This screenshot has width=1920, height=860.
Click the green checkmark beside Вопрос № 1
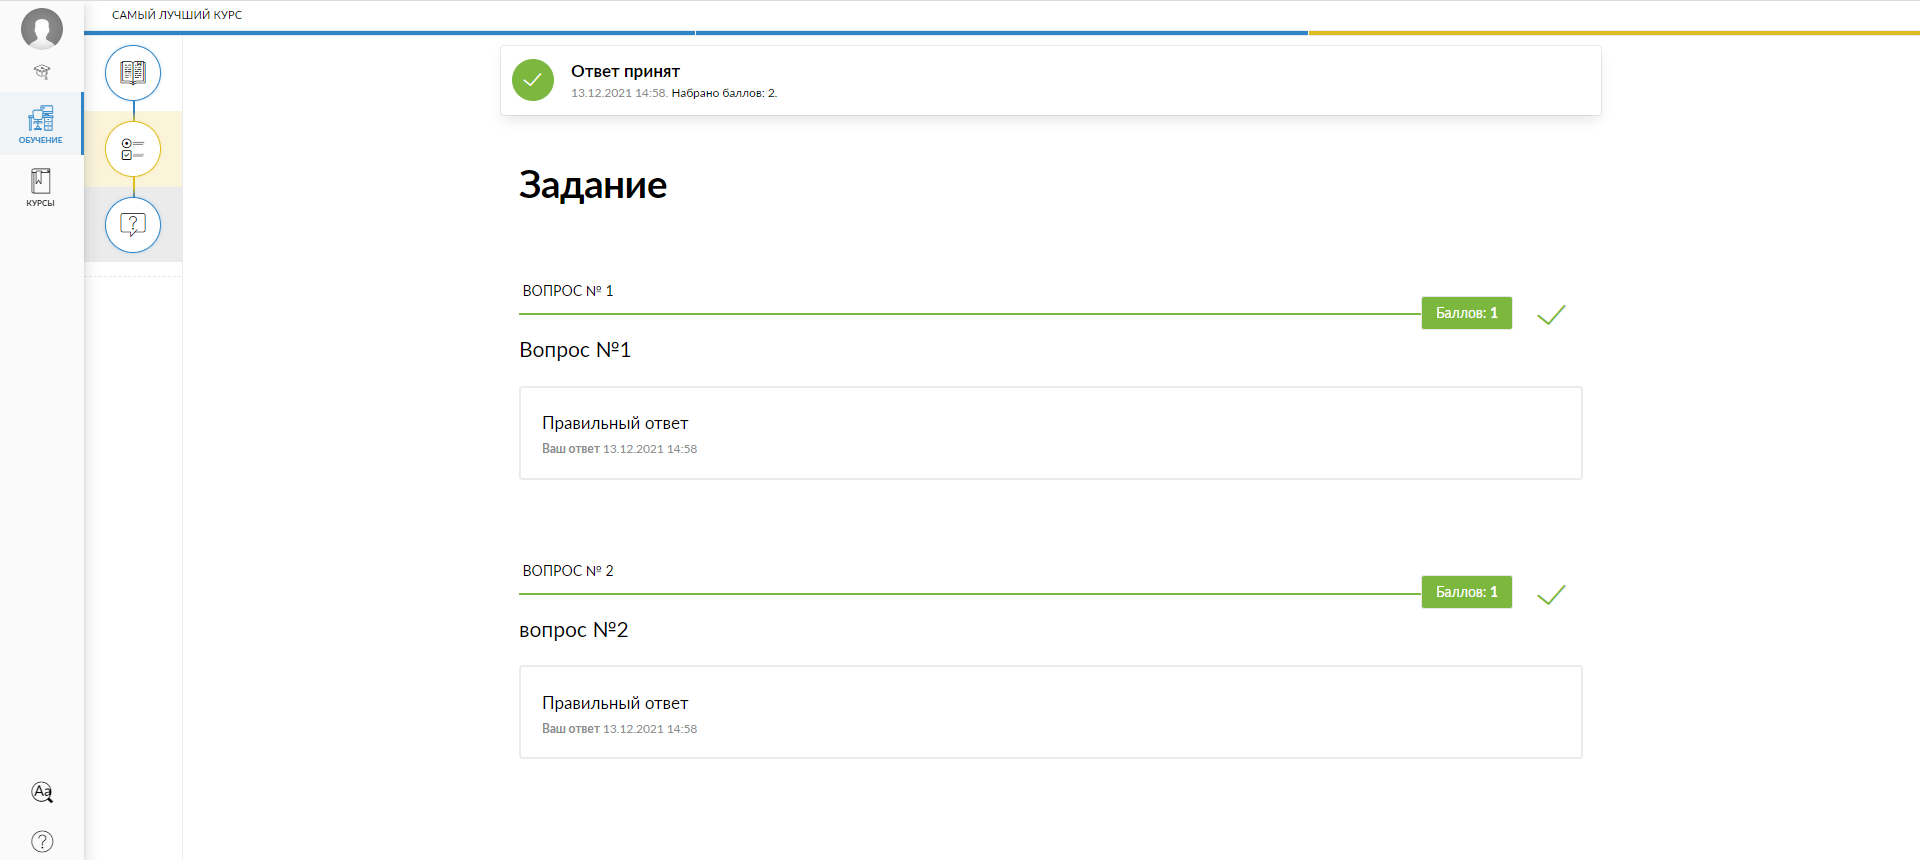tap(1551, 315)
